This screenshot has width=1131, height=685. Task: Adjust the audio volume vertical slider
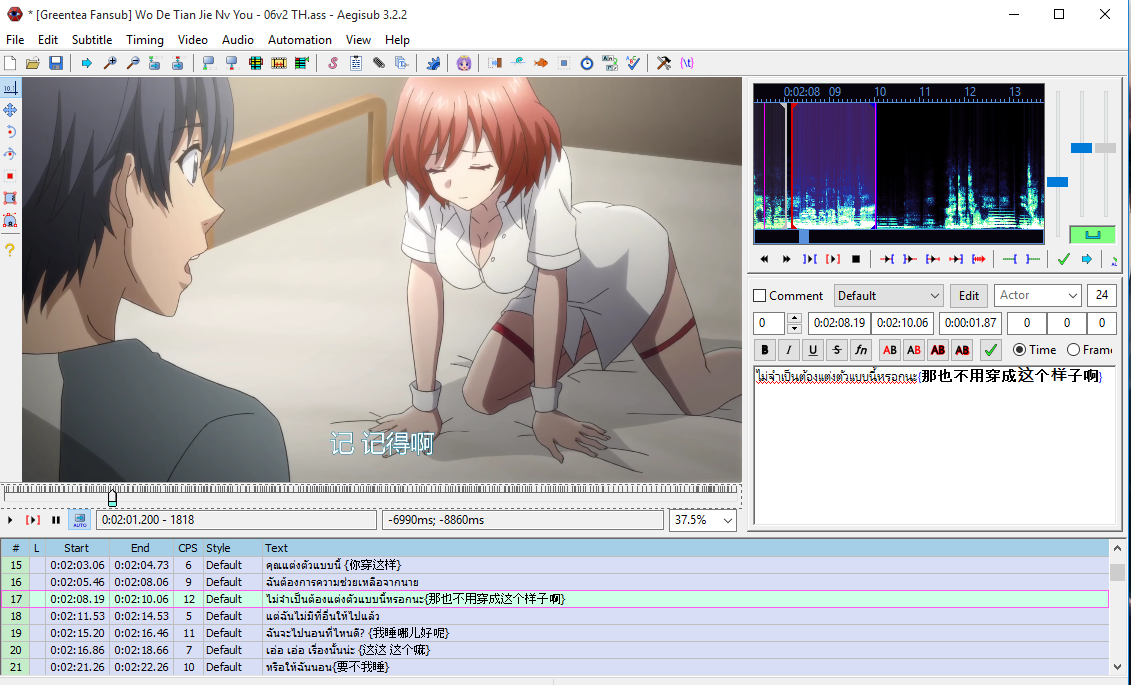point(1105,148)
